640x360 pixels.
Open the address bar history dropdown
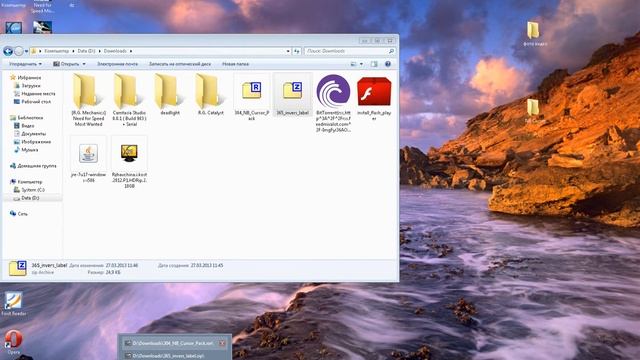(x=288, y=51)
